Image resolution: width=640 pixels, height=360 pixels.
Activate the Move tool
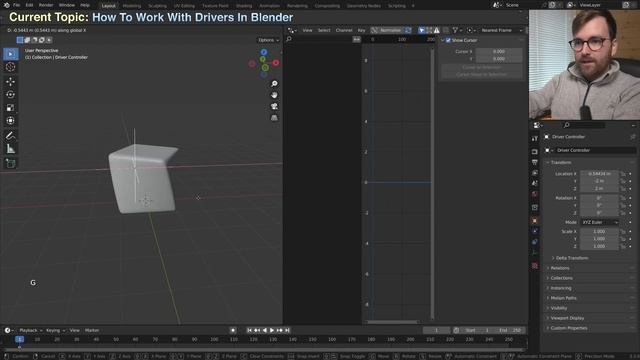pos(11,82)
